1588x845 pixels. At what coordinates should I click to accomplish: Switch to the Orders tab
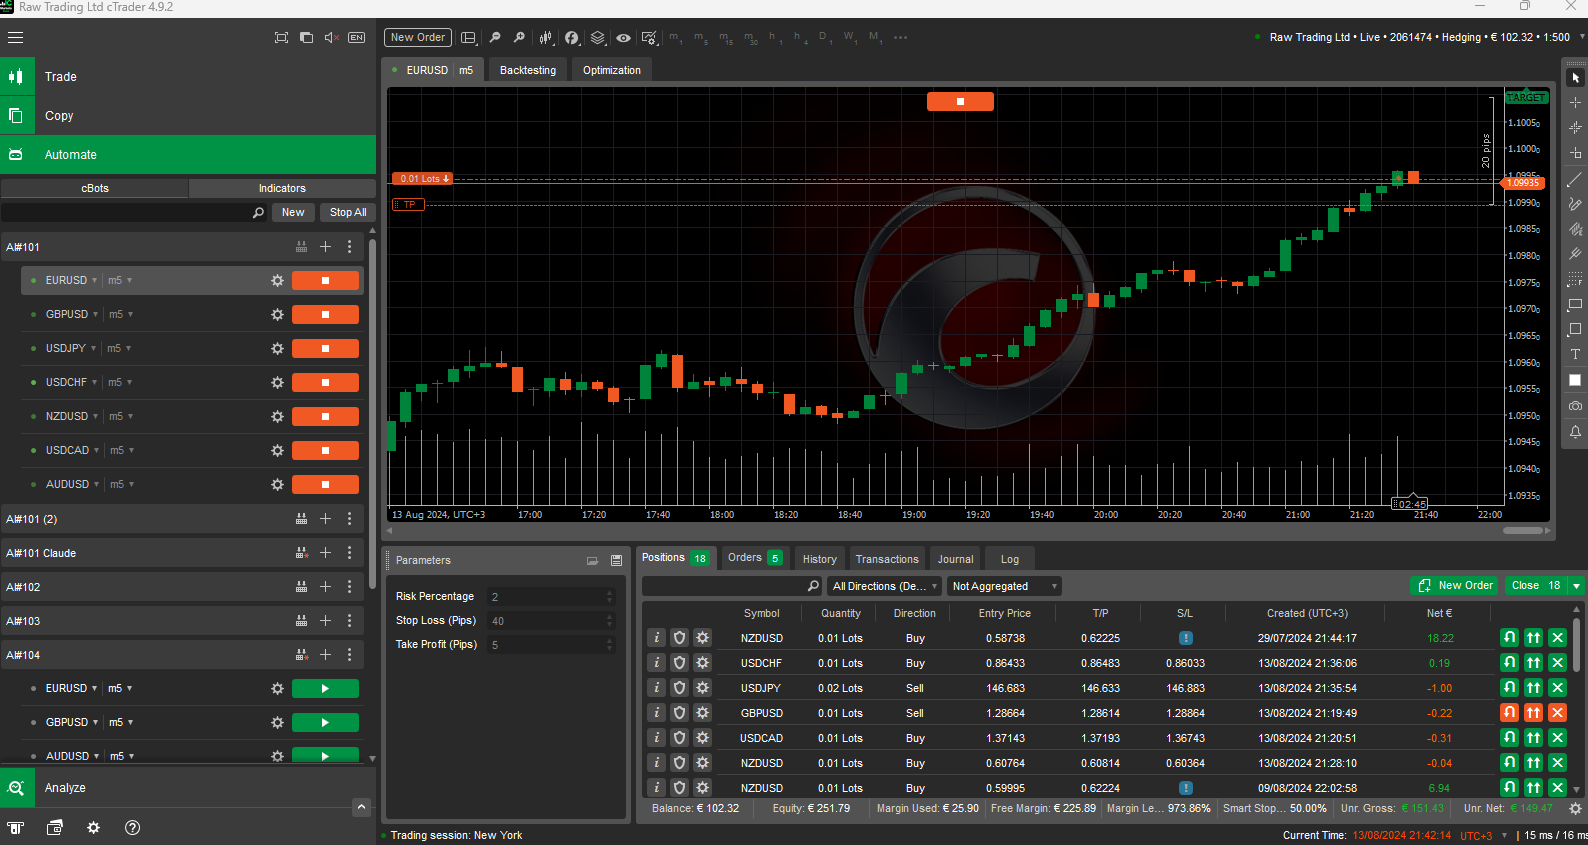click(754, 558)
